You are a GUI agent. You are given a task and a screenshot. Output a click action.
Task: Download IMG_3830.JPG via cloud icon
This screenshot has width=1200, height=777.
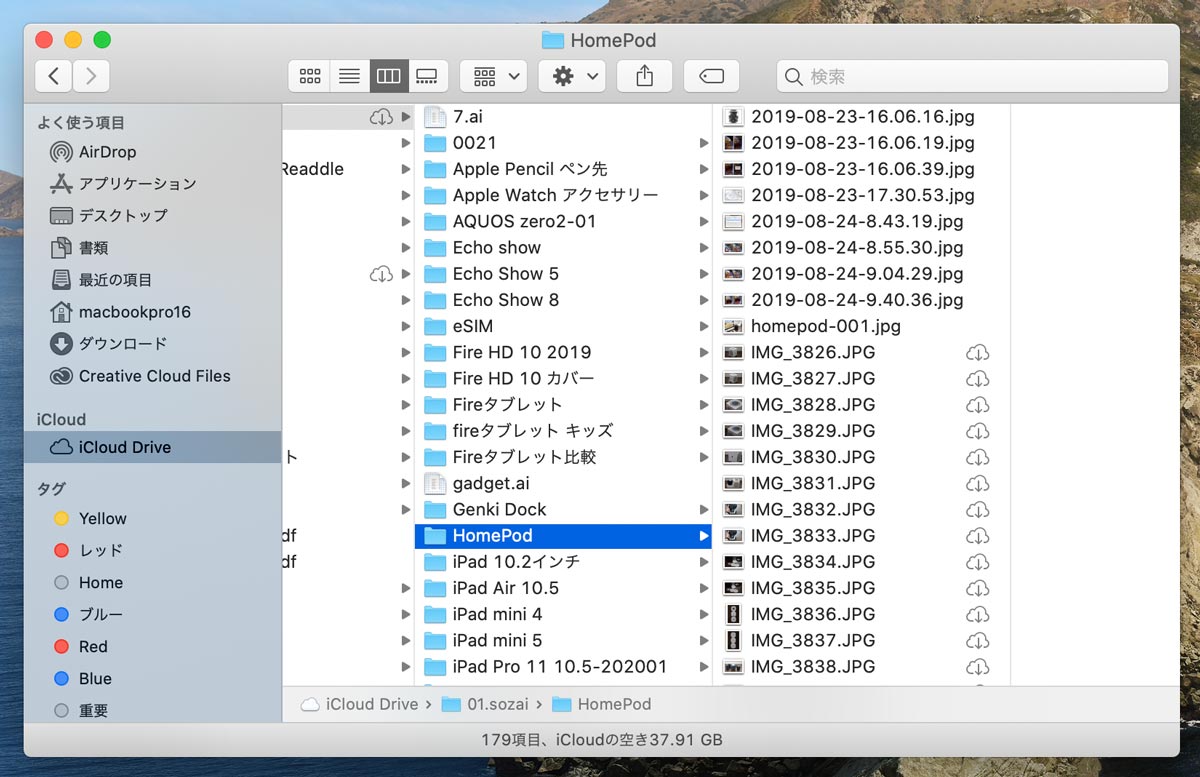977,457
